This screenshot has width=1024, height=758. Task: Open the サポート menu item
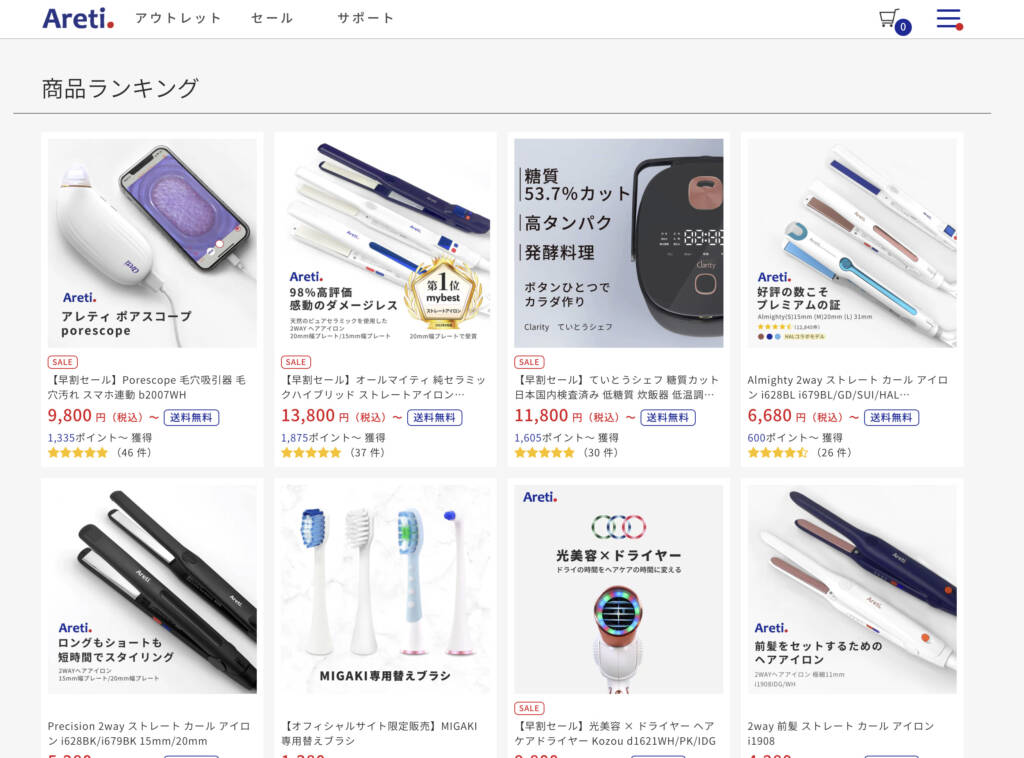[365, 18]
